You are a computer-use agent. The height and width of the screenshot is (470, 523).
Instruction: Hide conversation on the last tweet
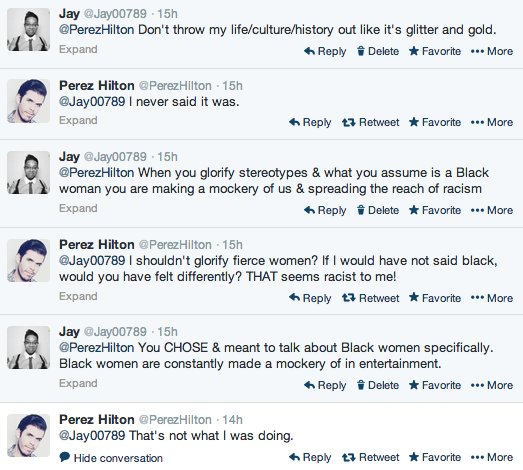click(x=111, y=458)
